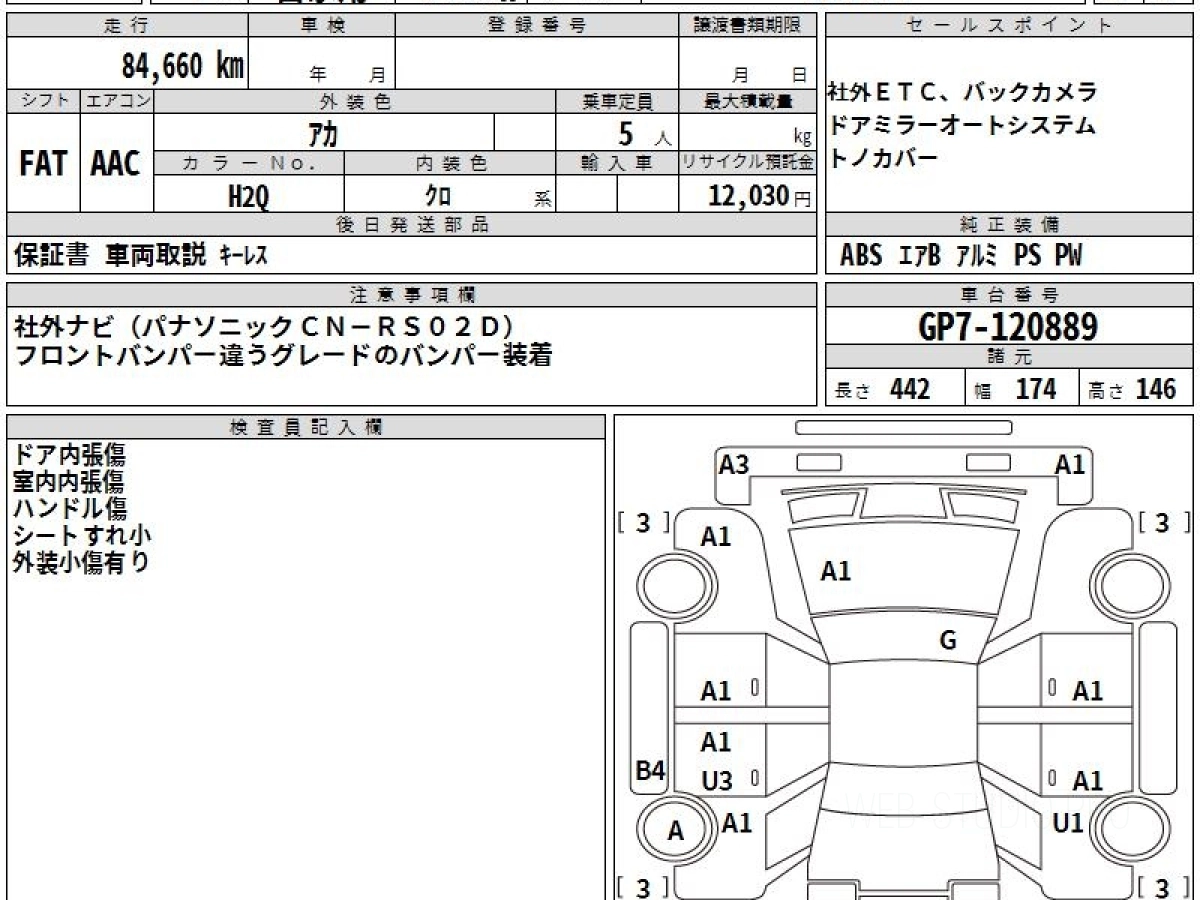The image size is (1200, 900).
Task: Select PS in genuine equipment
Action: [1027, 256]
